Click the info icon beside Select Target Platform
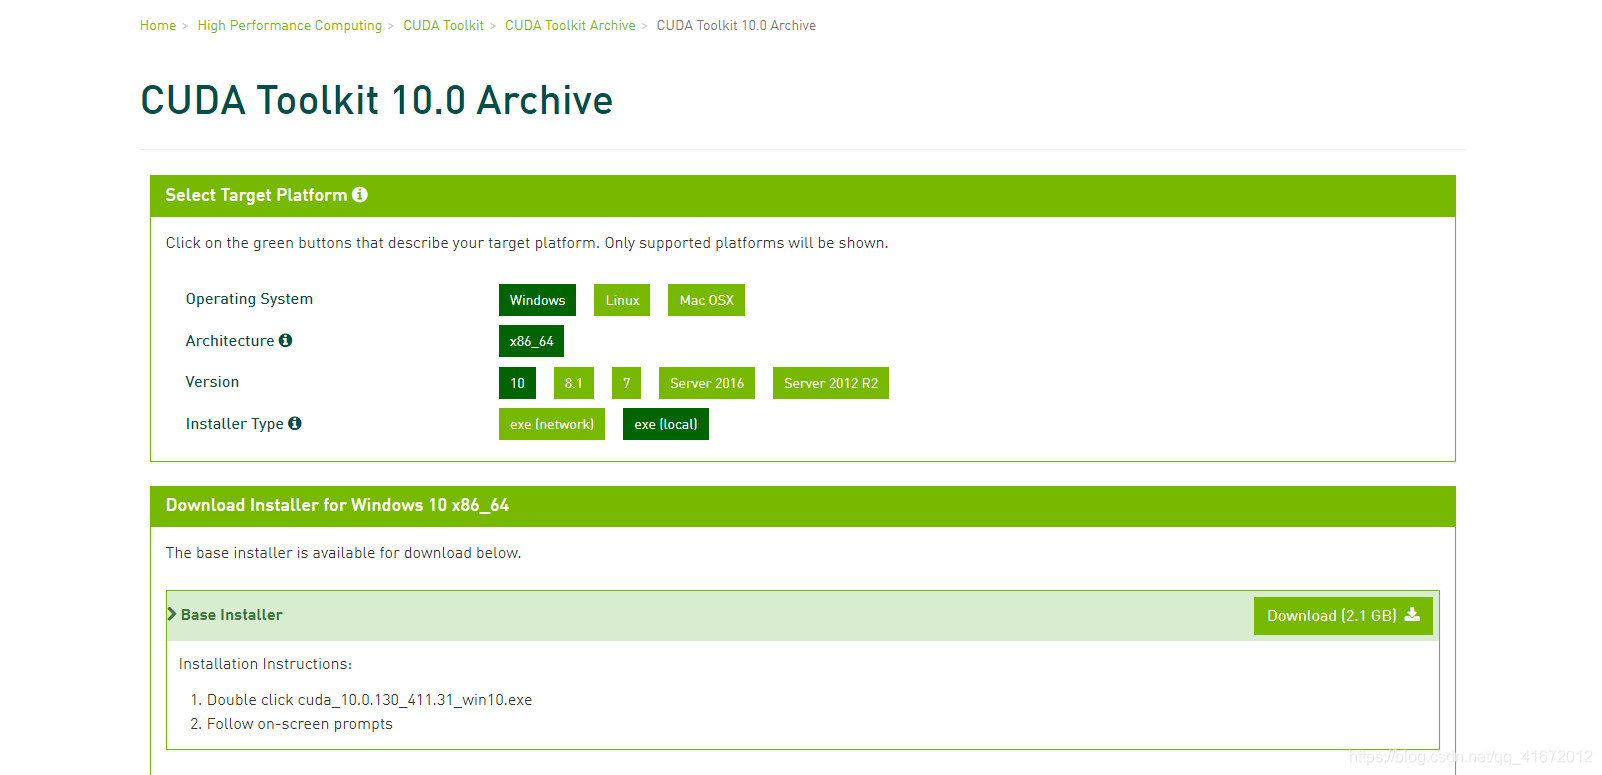 coord(360,195)
